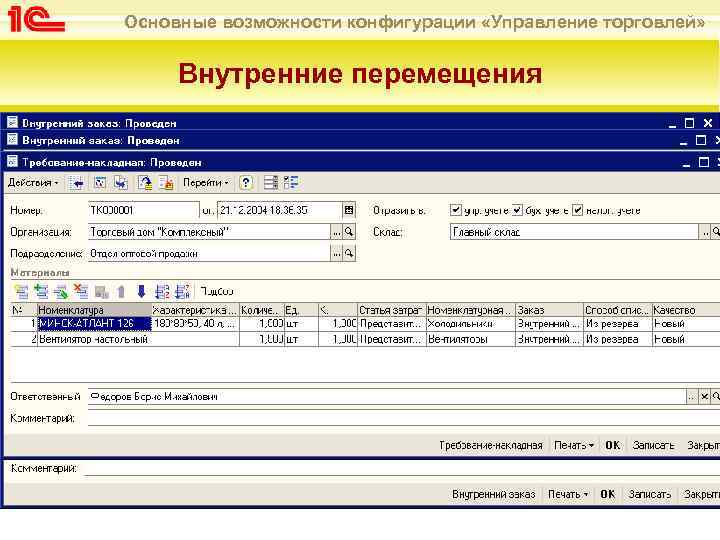
Task: Sort rows ascending in Материалы toolbar
Action: 162,292
